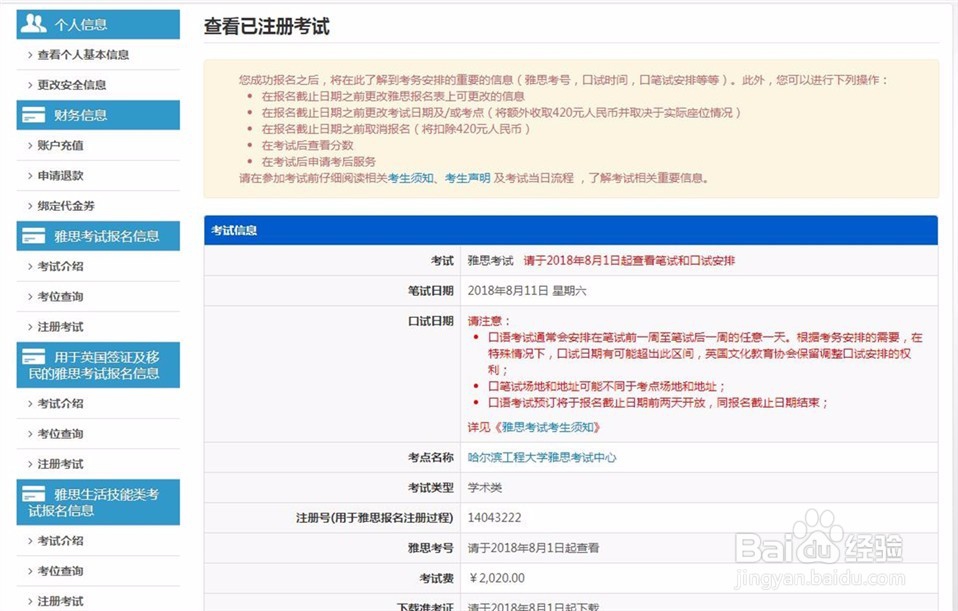Viewport: 958px width, 611px height.
Task: Select 用于英国签证及移民的雅思考试报名信息 header
Action: 98,365
